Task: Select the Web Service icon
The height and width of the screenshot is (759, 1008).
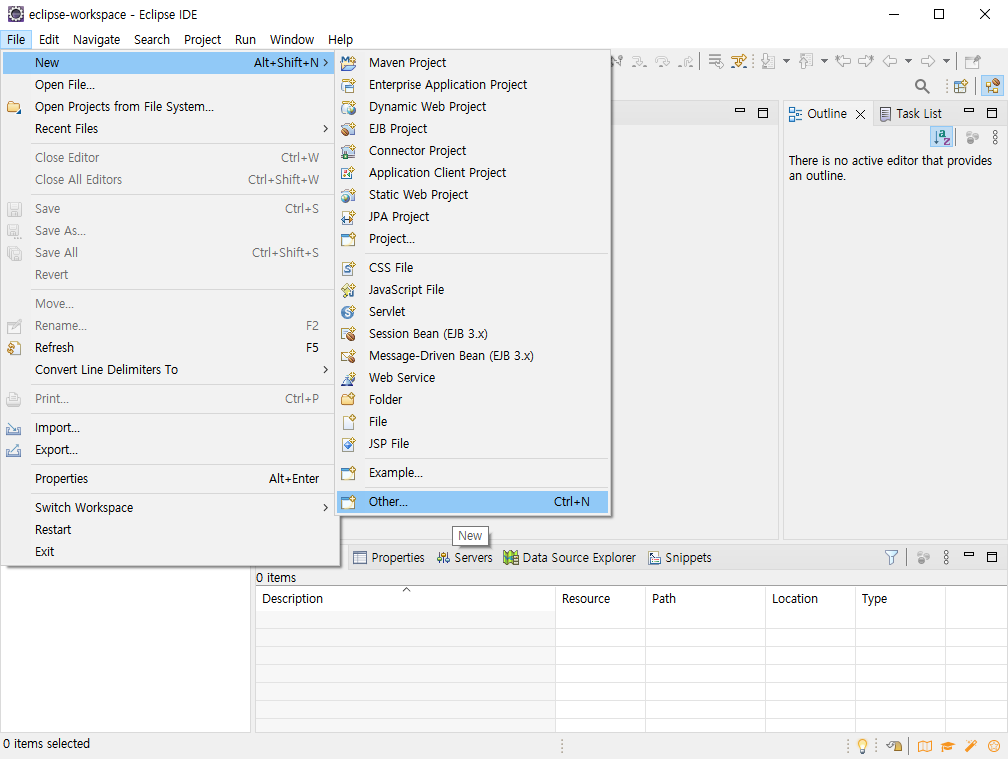Action: click(x=348, y=378)
